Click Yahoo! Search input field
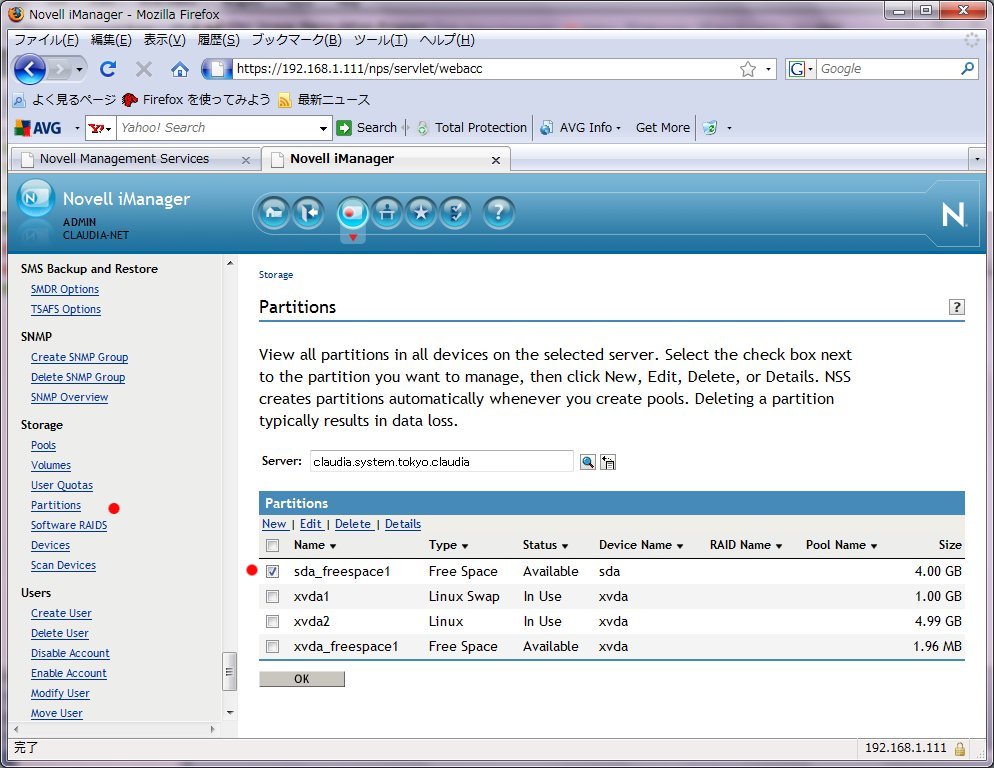The width and height of the screenshot is (994, 768). tap(218, 128)
